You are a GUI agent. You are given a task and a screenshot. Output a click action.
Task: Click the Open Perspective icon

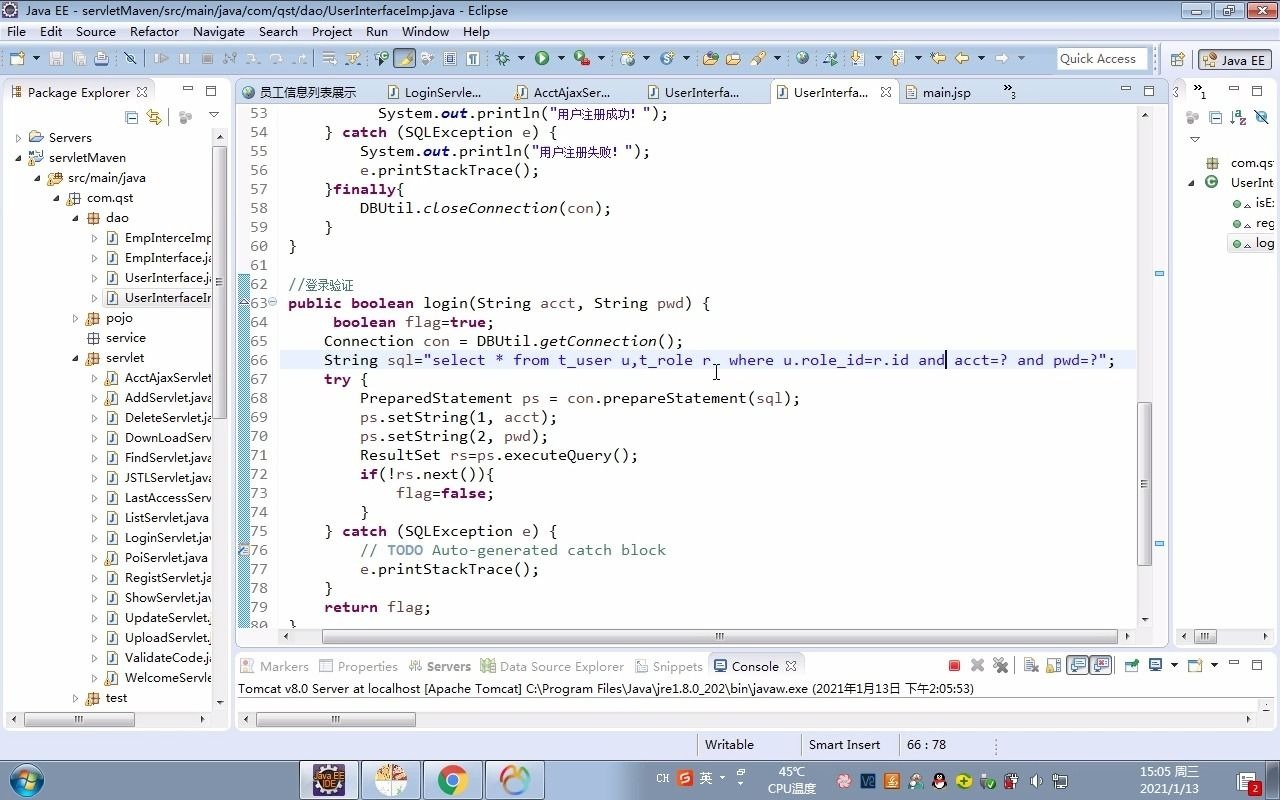(x=1177, y=59)
